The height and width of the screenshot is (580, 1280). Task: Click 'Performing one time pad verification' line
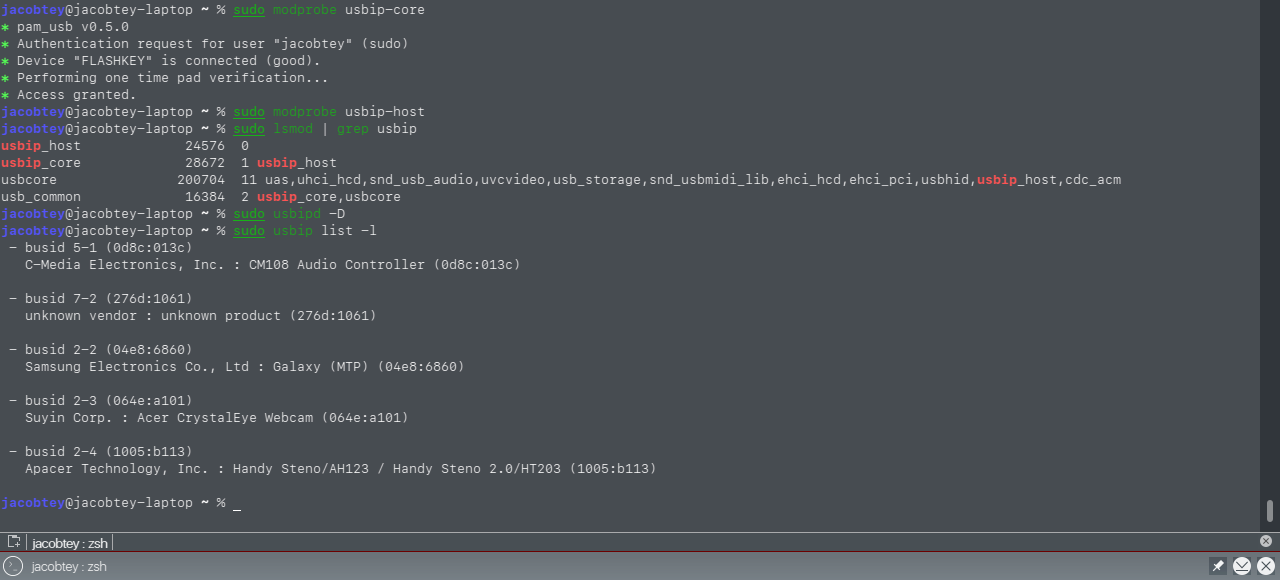pyautogui.click(x=165, y=78)
